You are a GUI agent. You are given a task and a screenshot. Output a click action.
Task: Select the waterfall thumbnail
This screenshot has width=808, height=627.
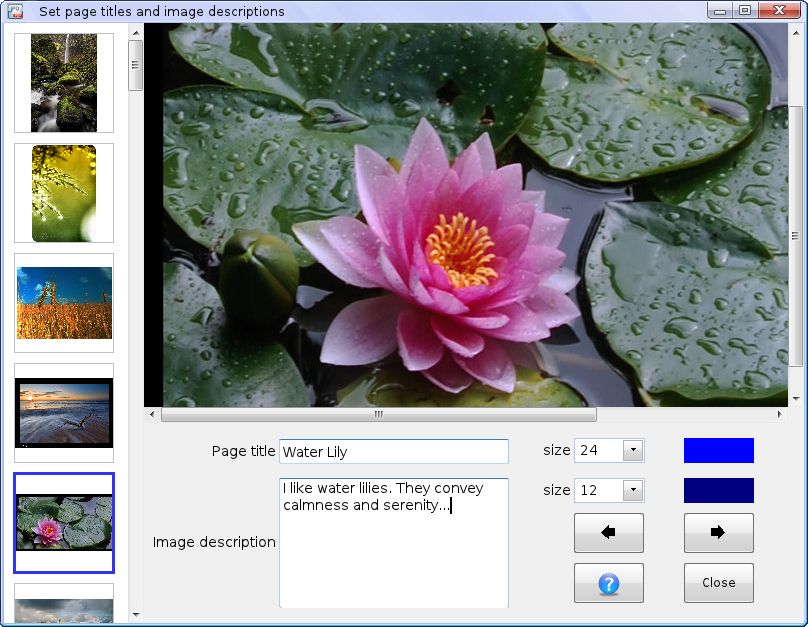(64, 83)
